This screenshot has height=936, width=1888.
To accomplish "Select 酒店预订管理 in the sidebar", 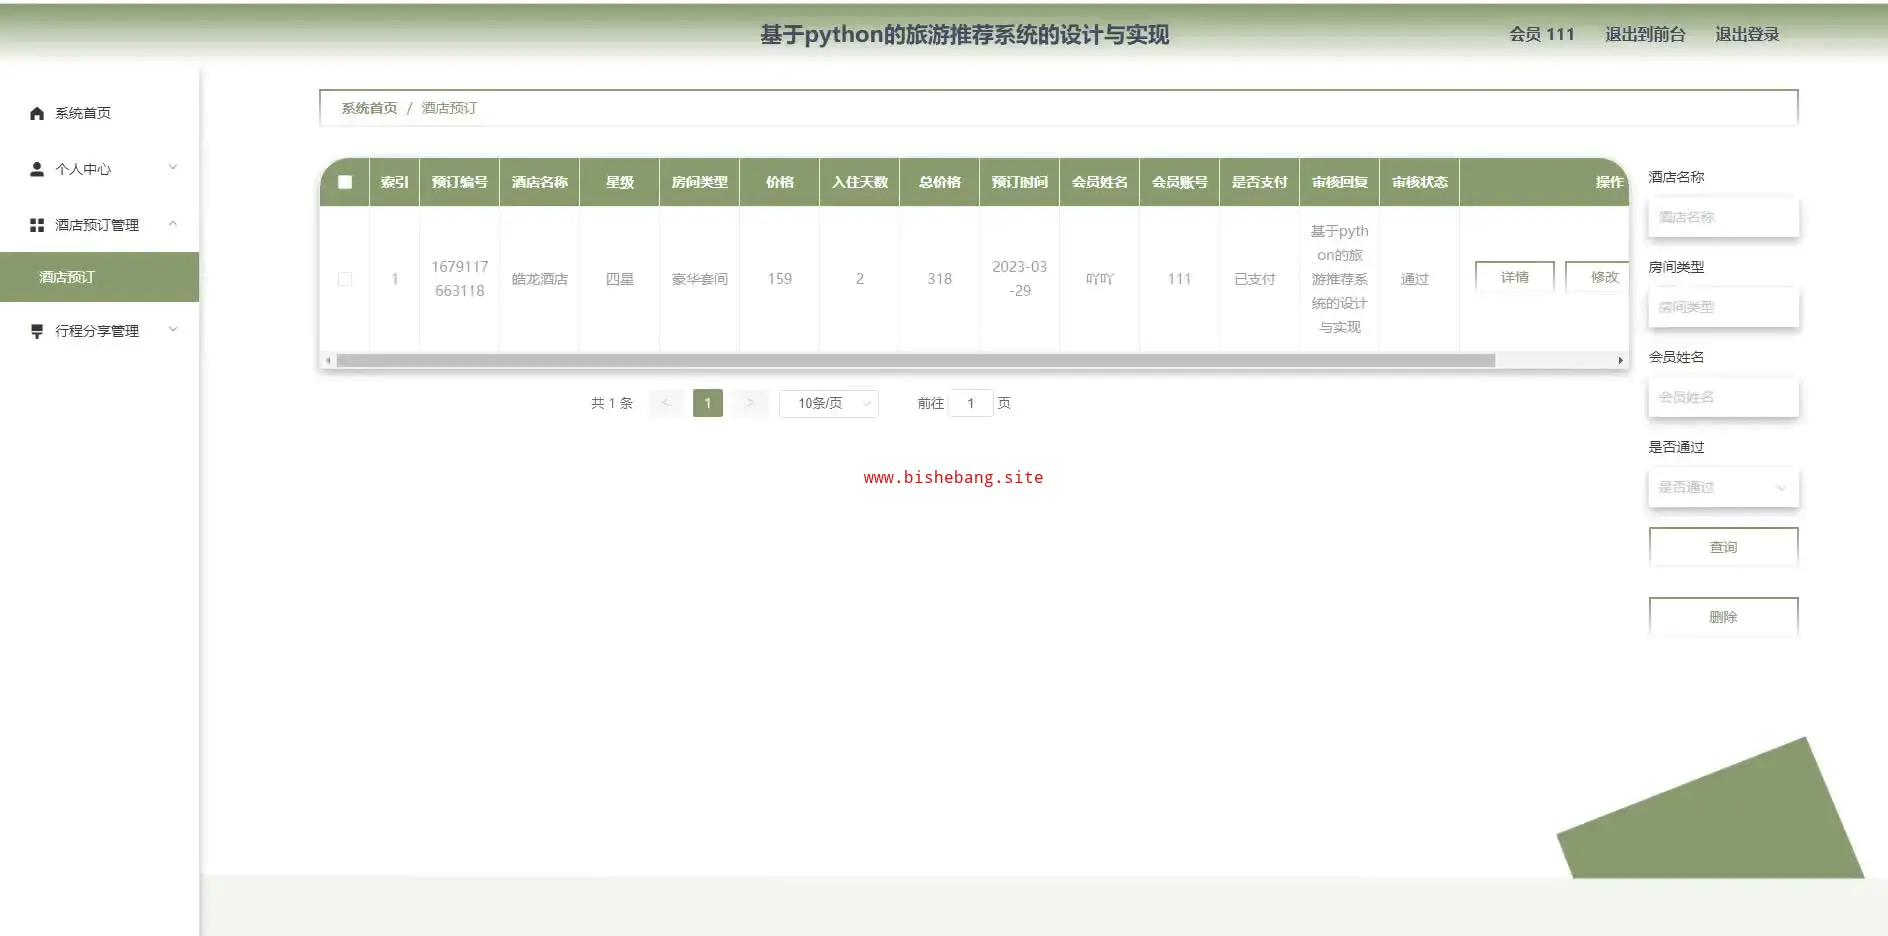I will [x=99, y=225].
